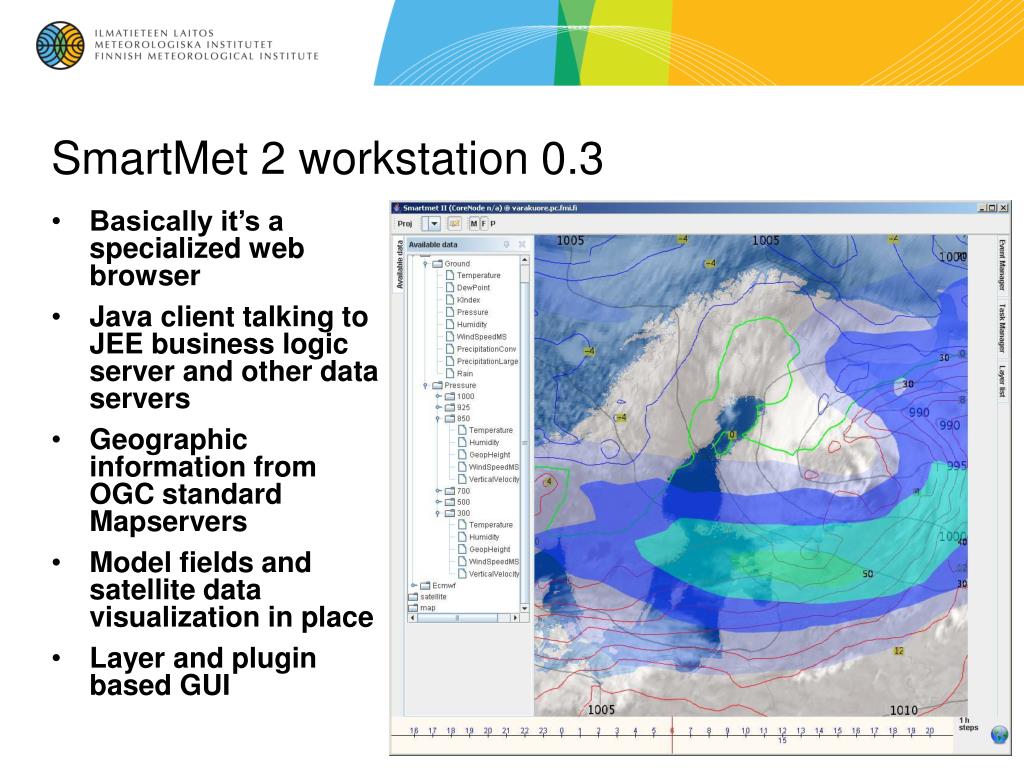1024x768 pixels.
Task: Click the yellow map icon in toolbar
Action: (454, 223)
